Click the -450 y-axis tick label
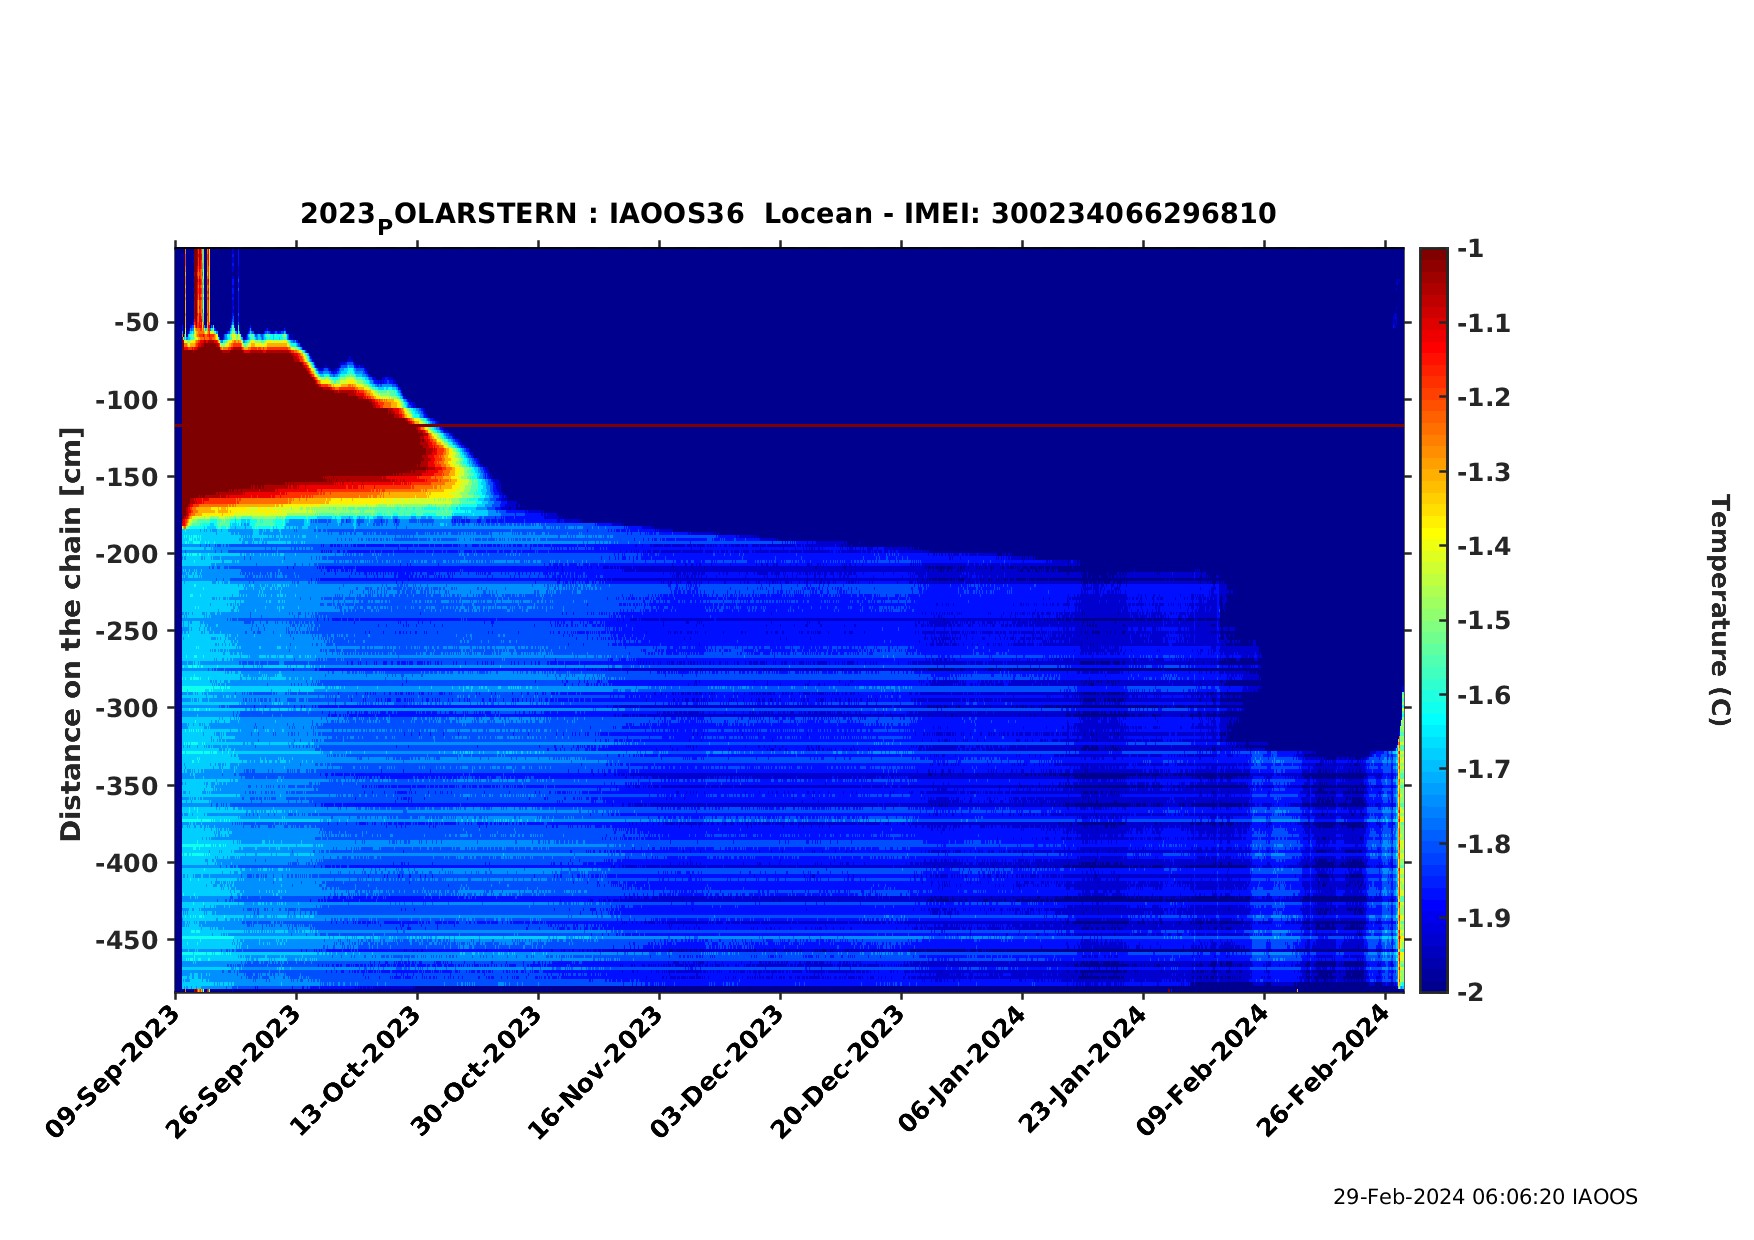1754x1240 pixels. click(128, 940)
